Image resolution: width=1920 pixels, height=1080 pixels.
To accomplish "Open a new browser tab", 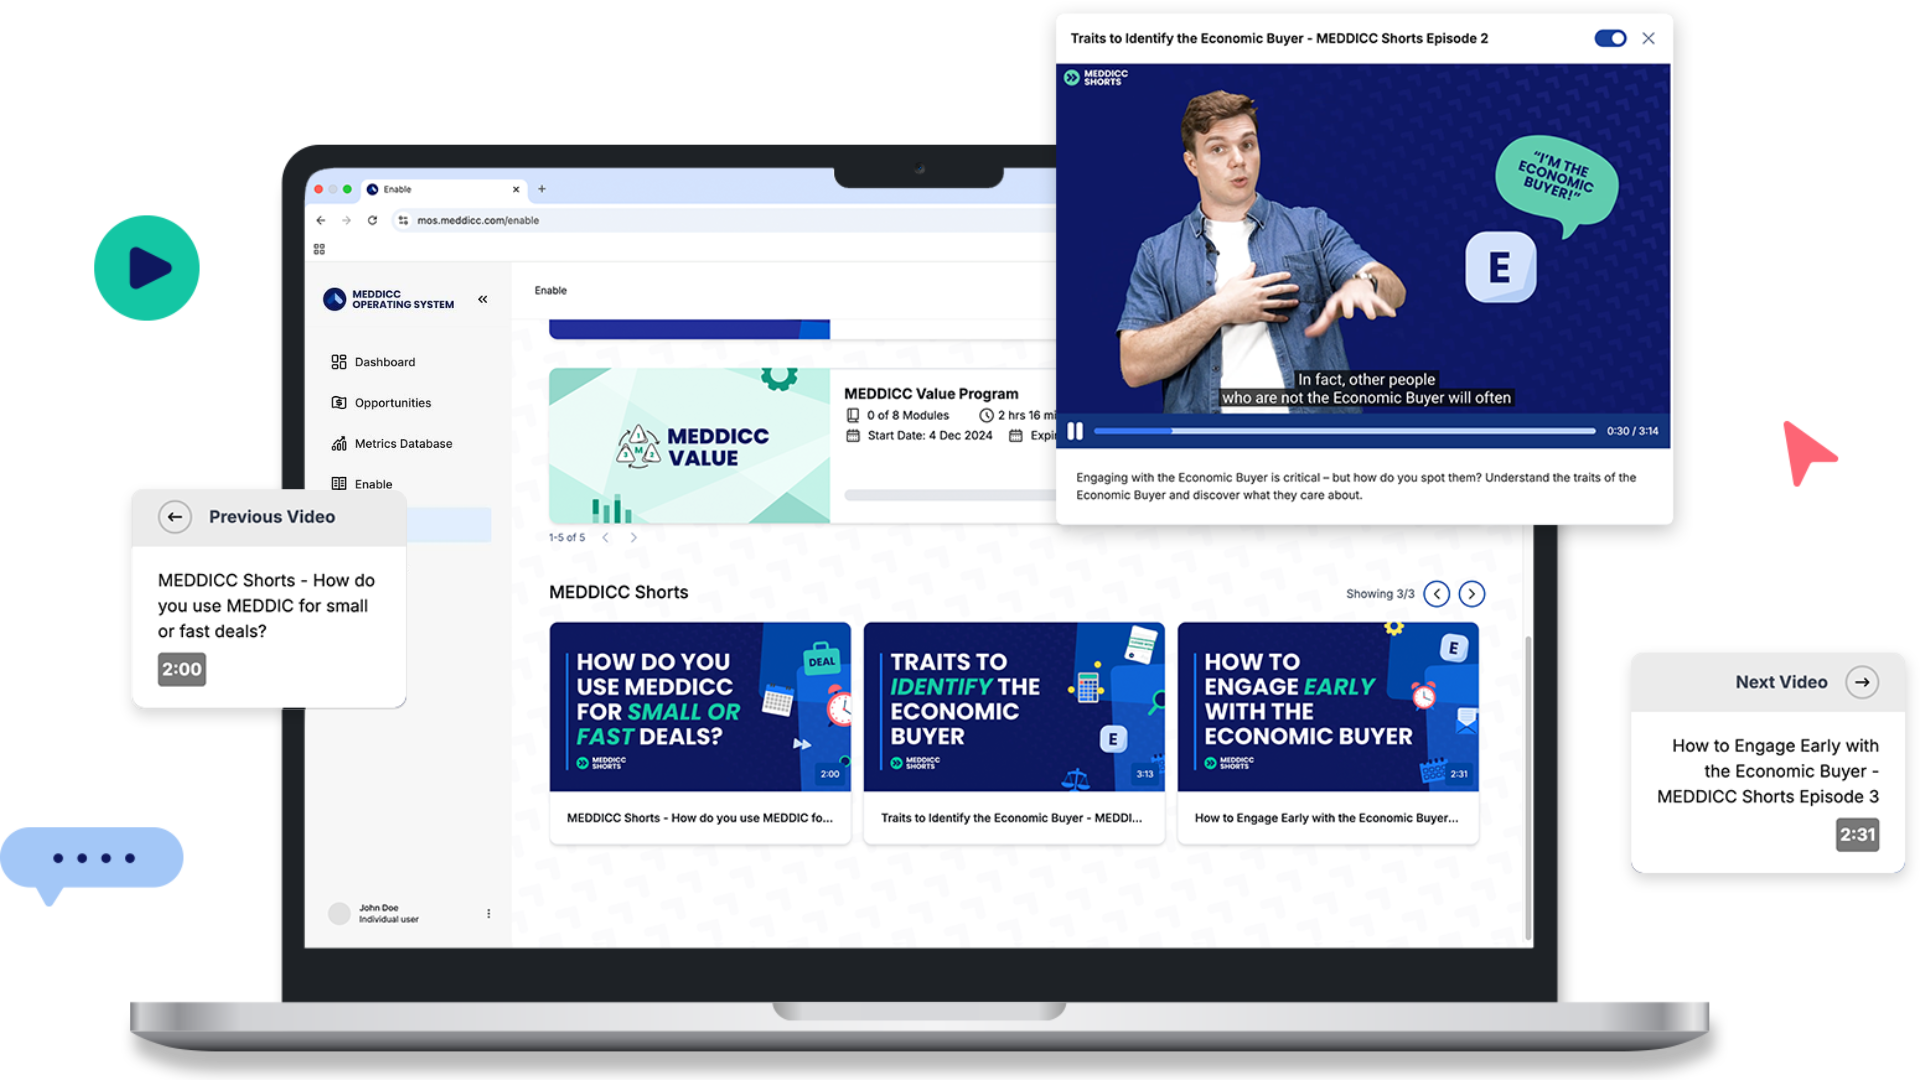I will 542,189.
